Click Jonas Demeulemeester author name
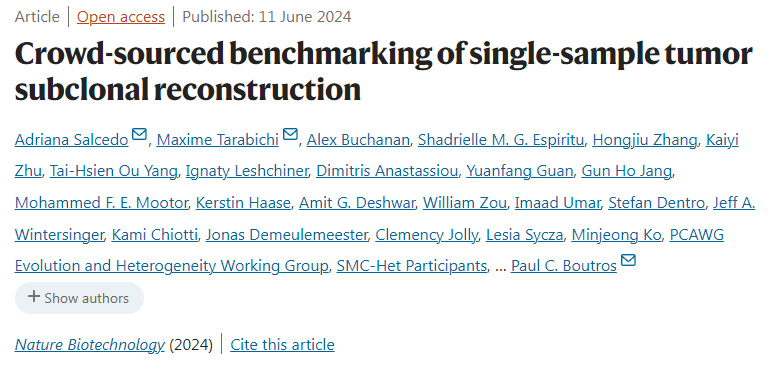Image resolution: width=776 pixels, height=374 pixels. click(286, 234)
